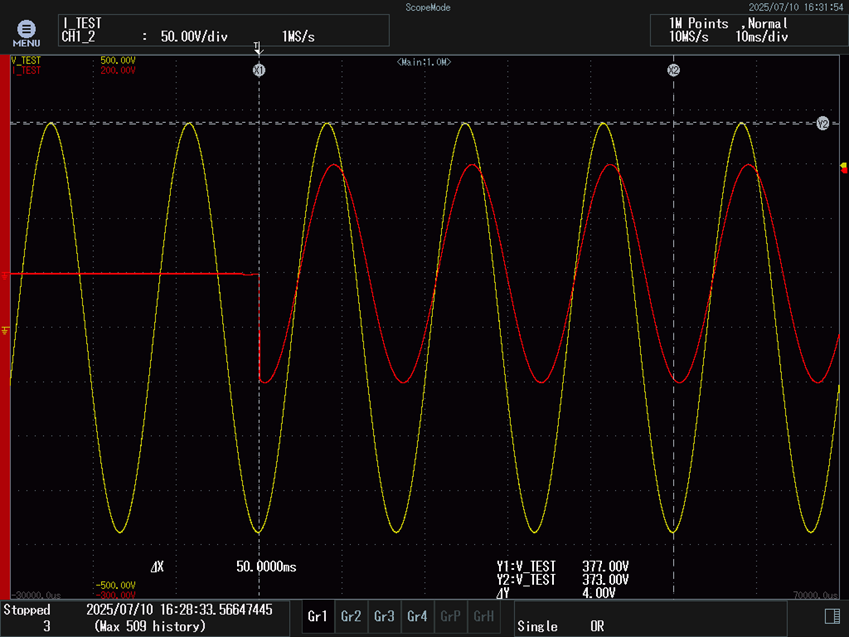The height and width of the screenshot is (637, 849).
Task: Open the side panel icon at bottom right
Action: tap(830, 615)
